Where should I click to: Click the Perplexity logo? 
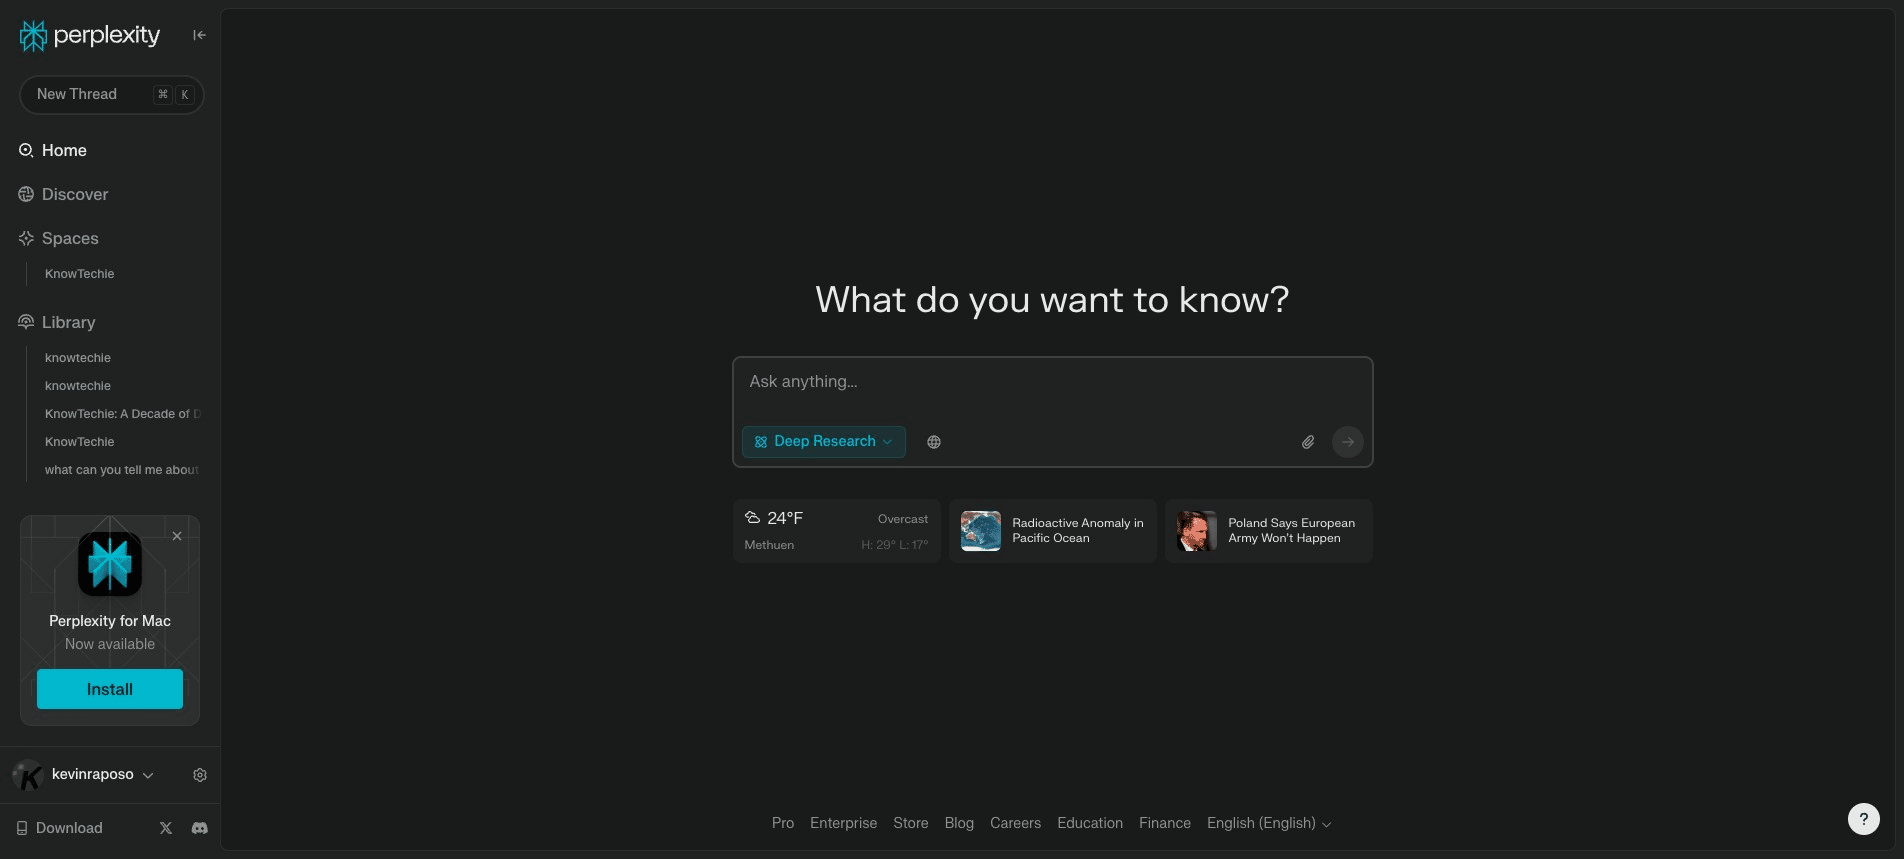pyautogui.click(x=90, y=35)
